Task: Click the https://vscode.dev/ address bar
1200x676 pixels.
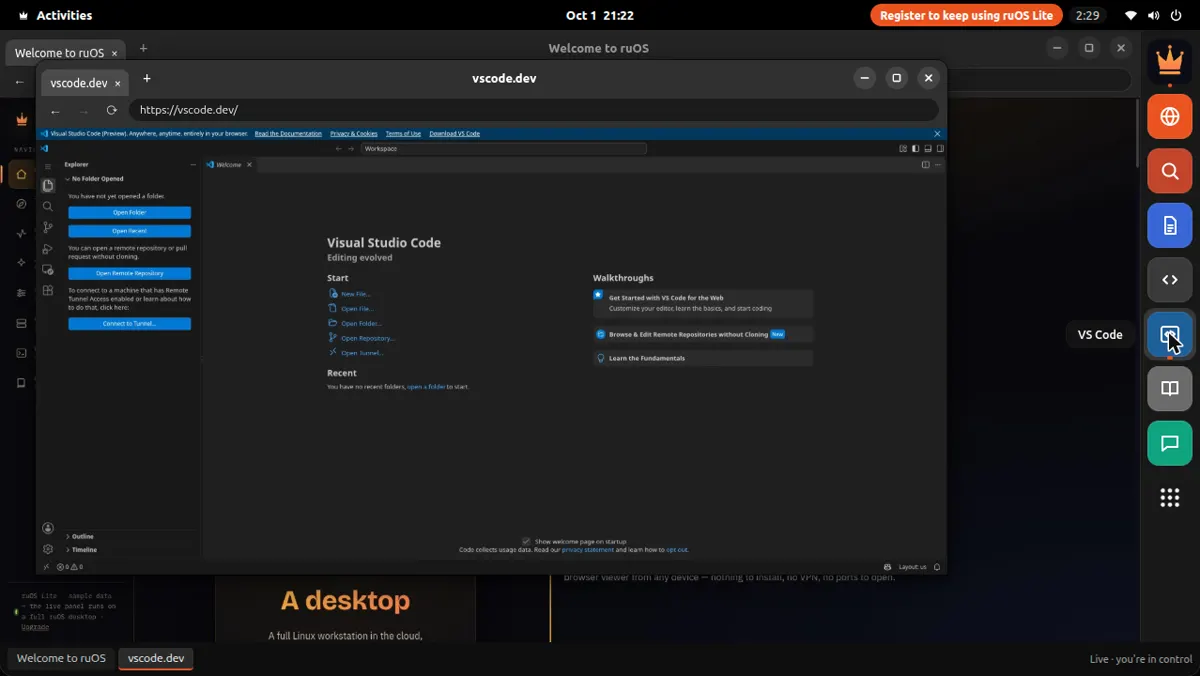Action: tap(534, 110)
